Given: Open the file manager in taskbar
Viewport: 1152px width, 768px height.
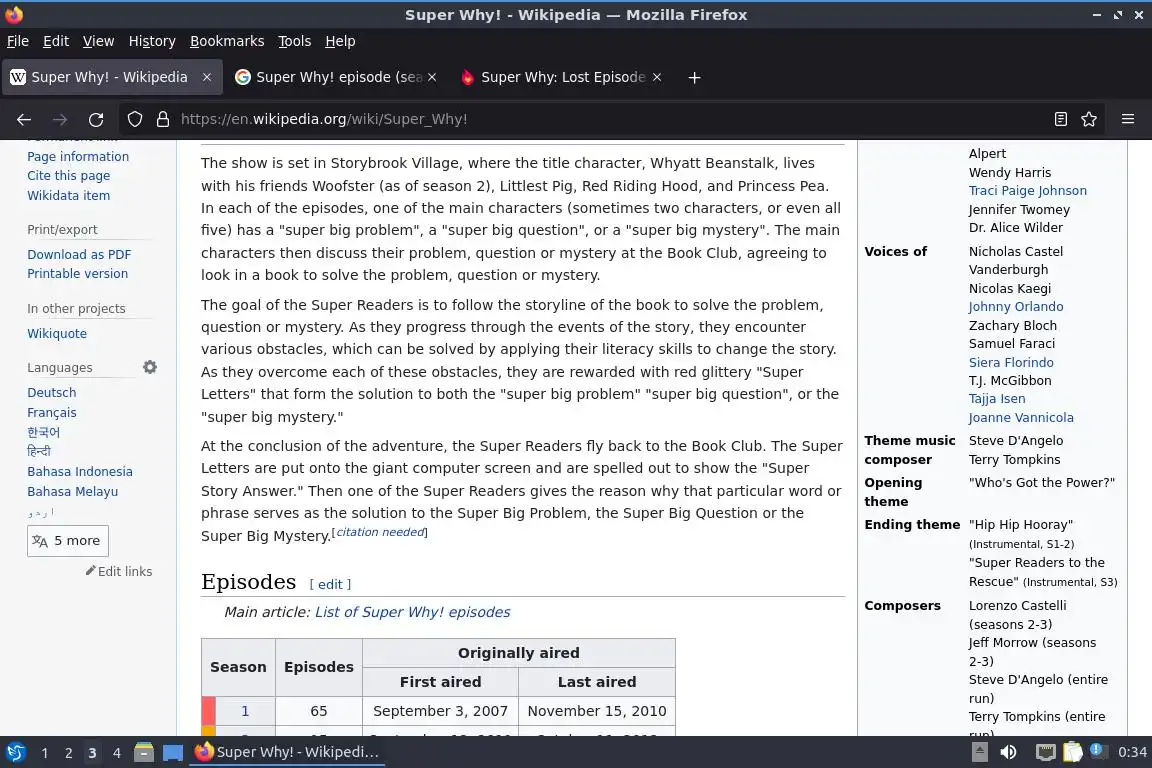Looking at the screenshot, I should (x=144, y=752).
